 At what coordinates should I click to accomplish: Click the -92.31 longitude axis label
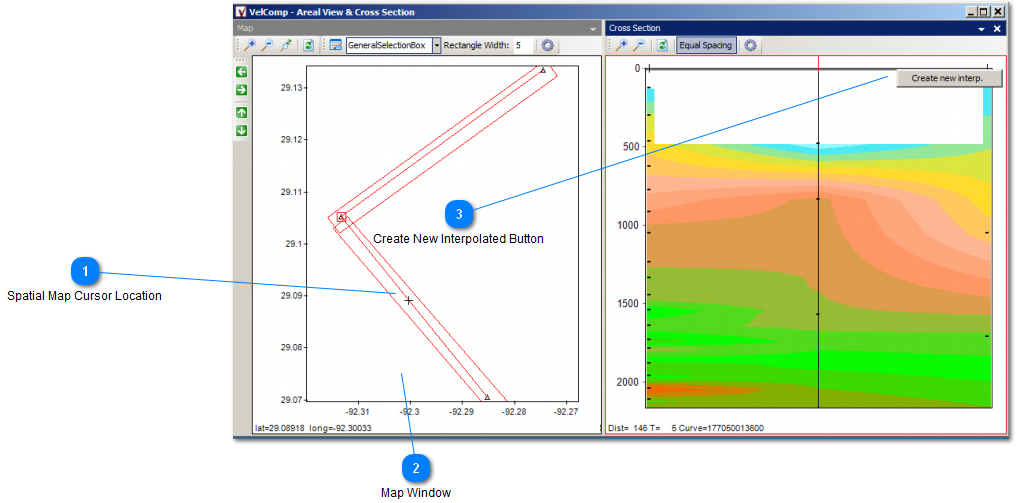click(358, 412)
